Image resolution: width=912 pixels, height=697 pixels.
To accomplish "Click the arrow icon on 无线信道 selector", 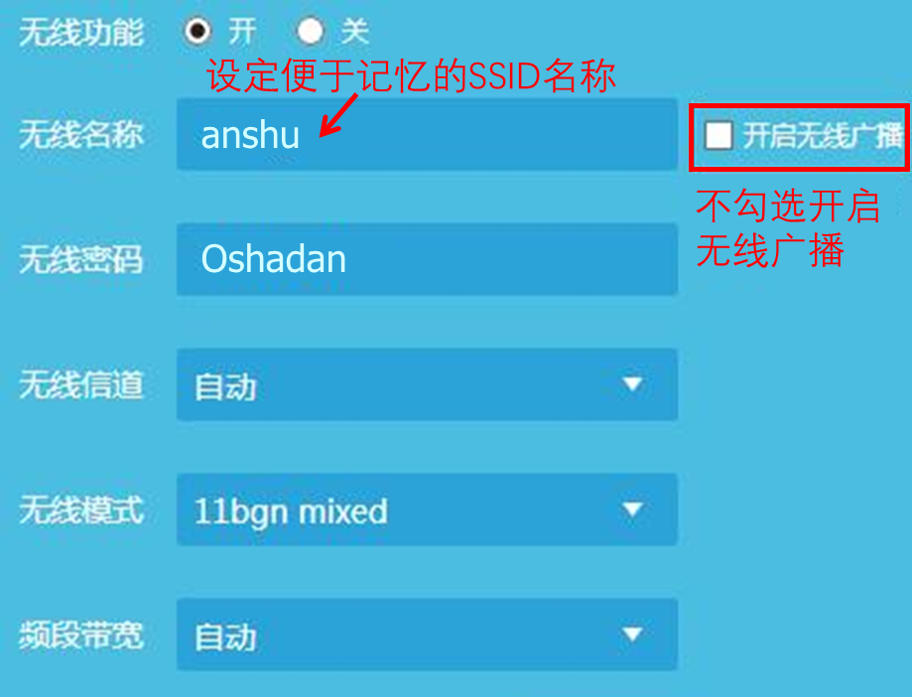I will [632, 385].
